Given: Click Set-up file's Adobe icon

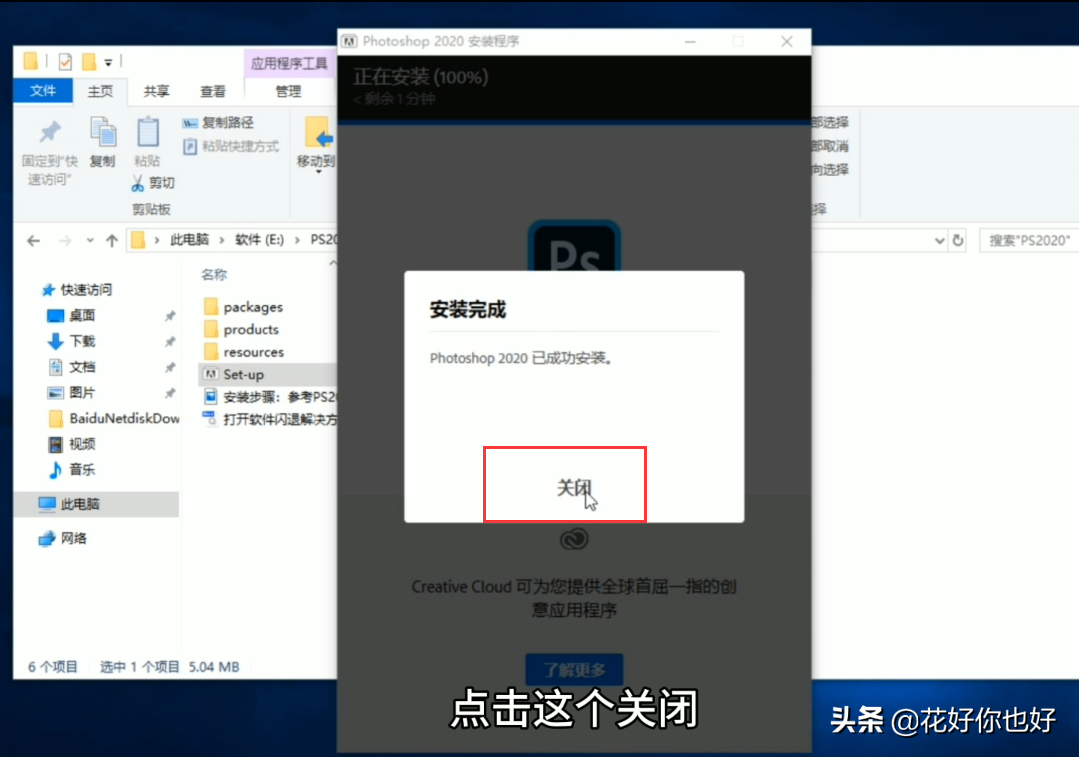Looking at the screenshot, I should (x=211, y=374).
